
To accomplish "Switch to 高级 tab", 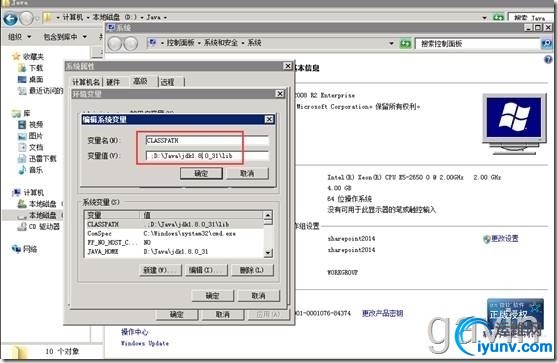I will point(140,81).
